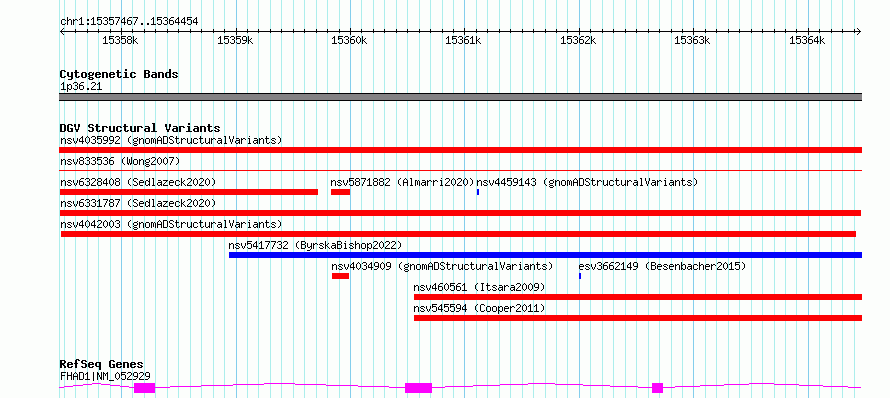890x398 pixels.
Task: Click the nsv4042003 gnomADStructuralVariants label
Action: coord(171,224)
